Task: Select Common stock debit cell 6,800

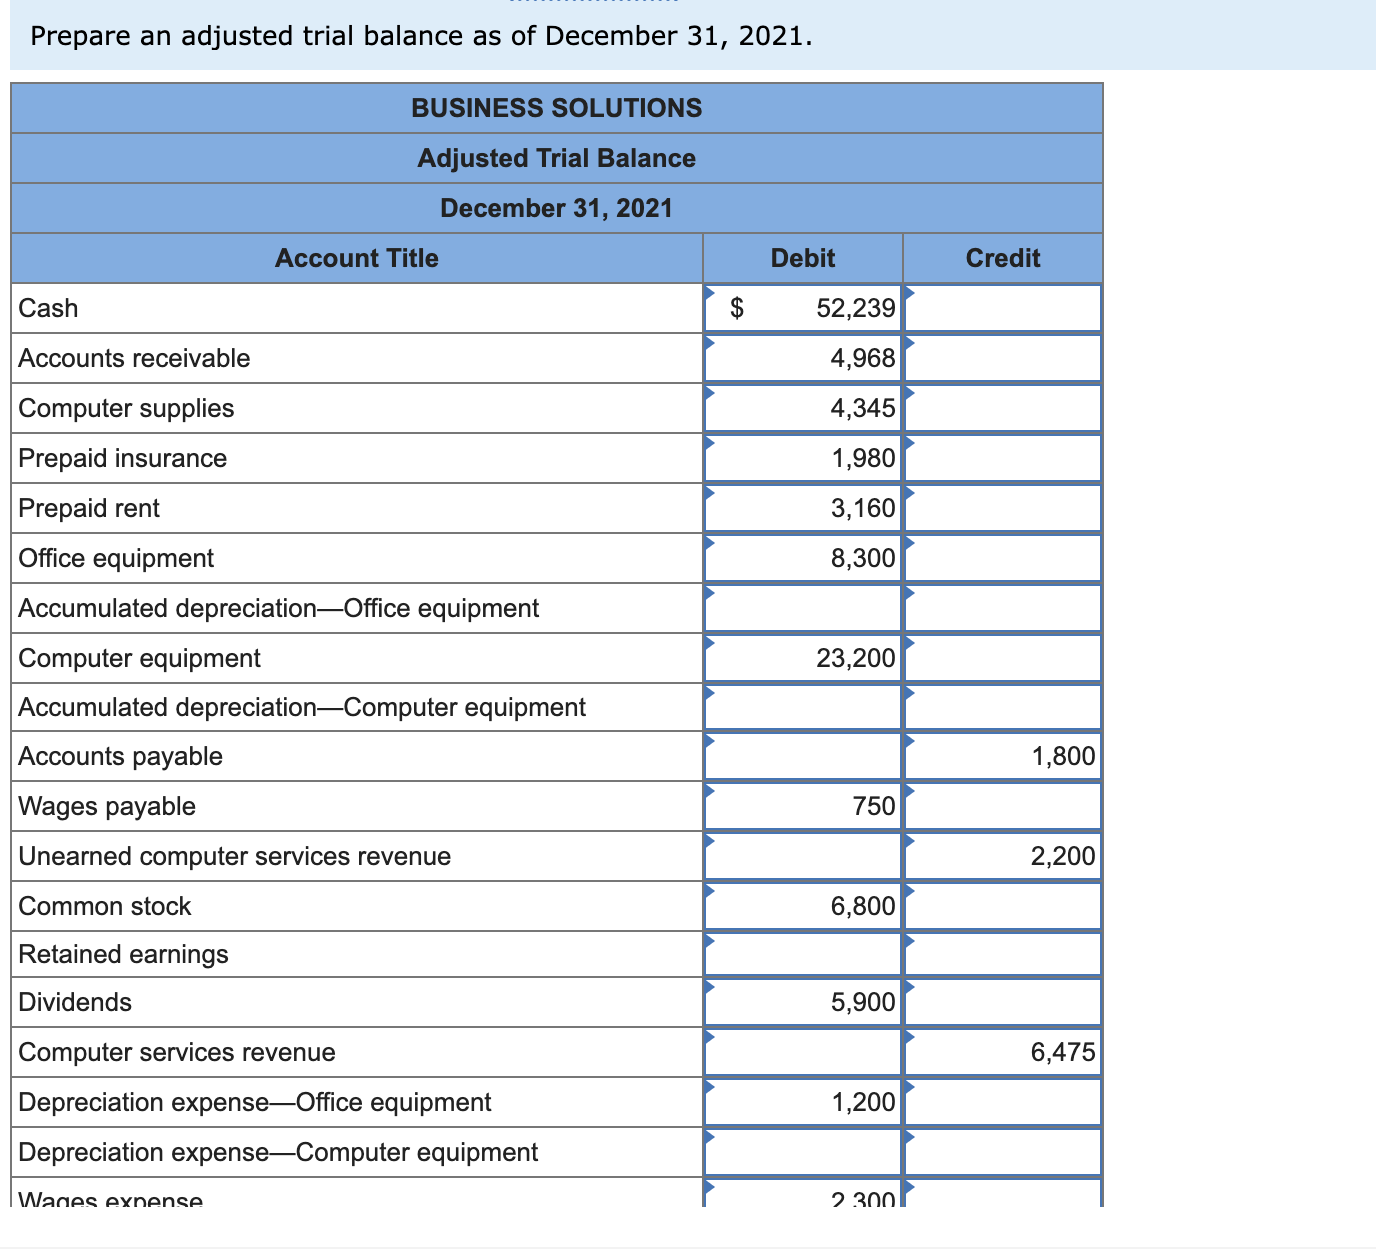Action: click(x=803, y=906)
